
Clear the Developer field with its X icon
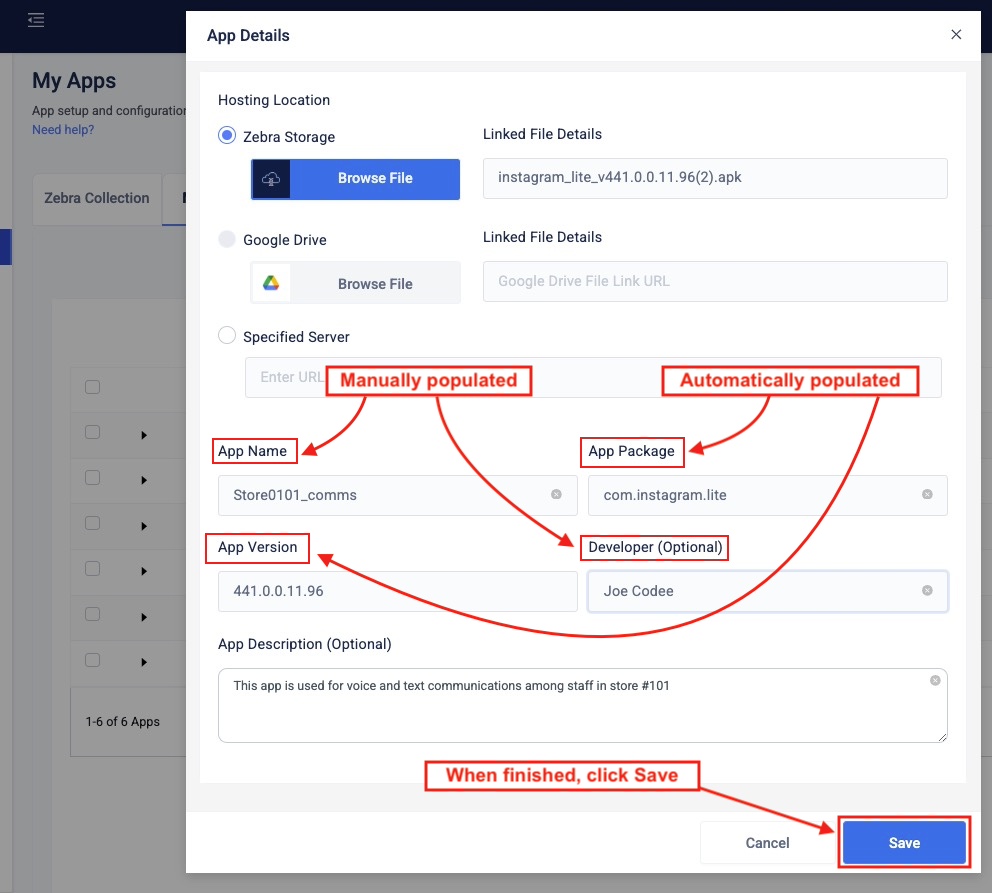tap(927, 591)
